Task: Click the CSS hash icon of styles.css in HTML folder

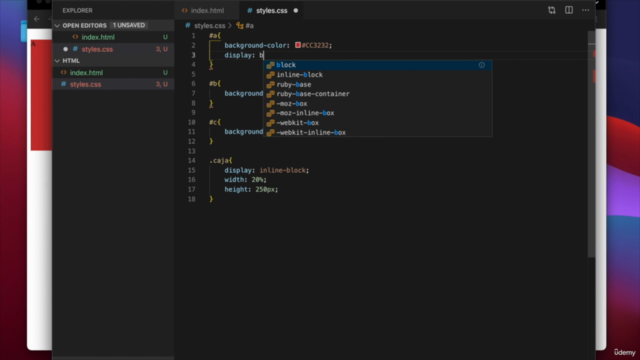Action: (x=63, y=84)
